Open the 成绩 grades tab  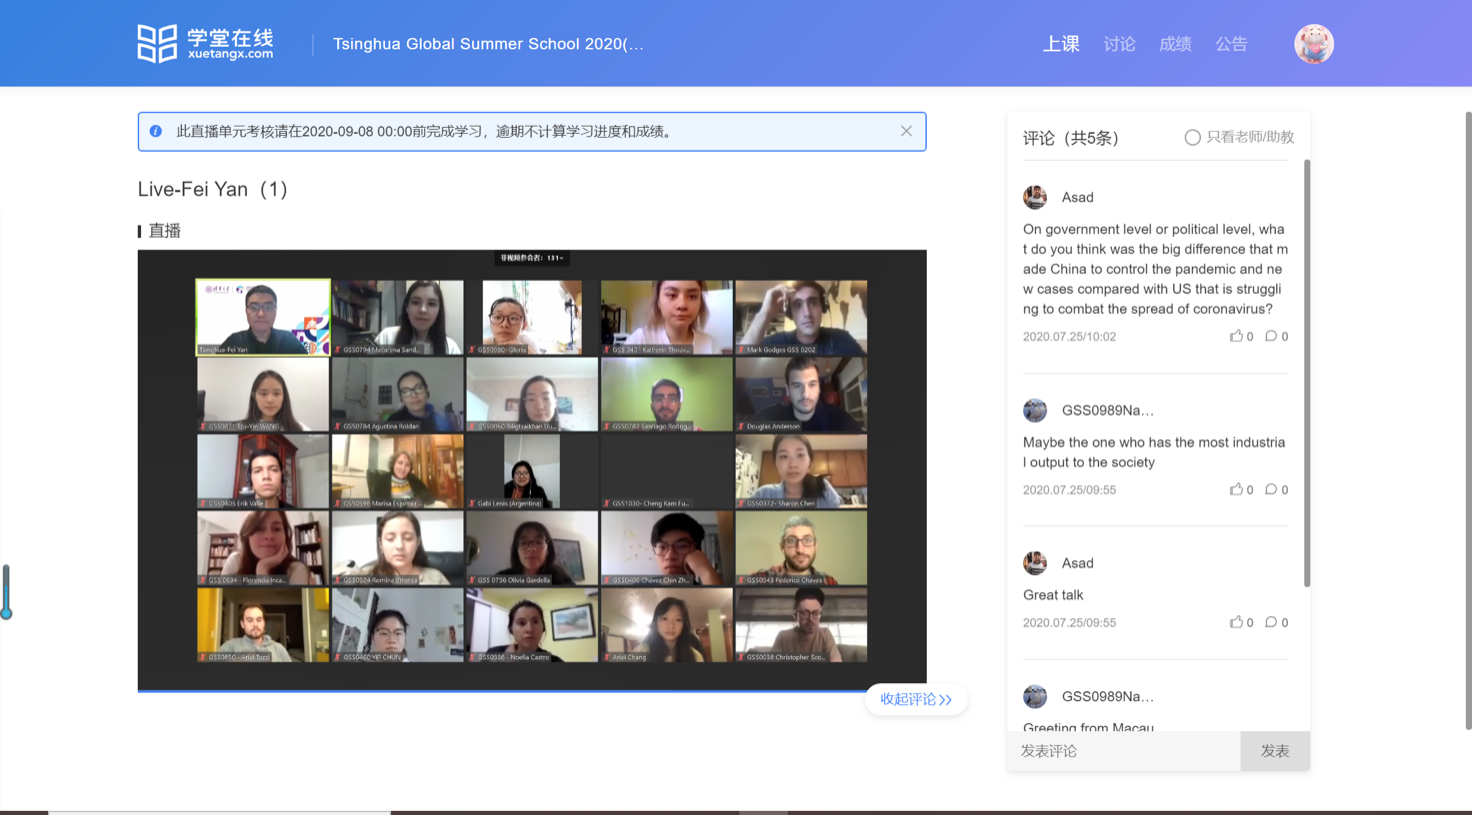1175,44
